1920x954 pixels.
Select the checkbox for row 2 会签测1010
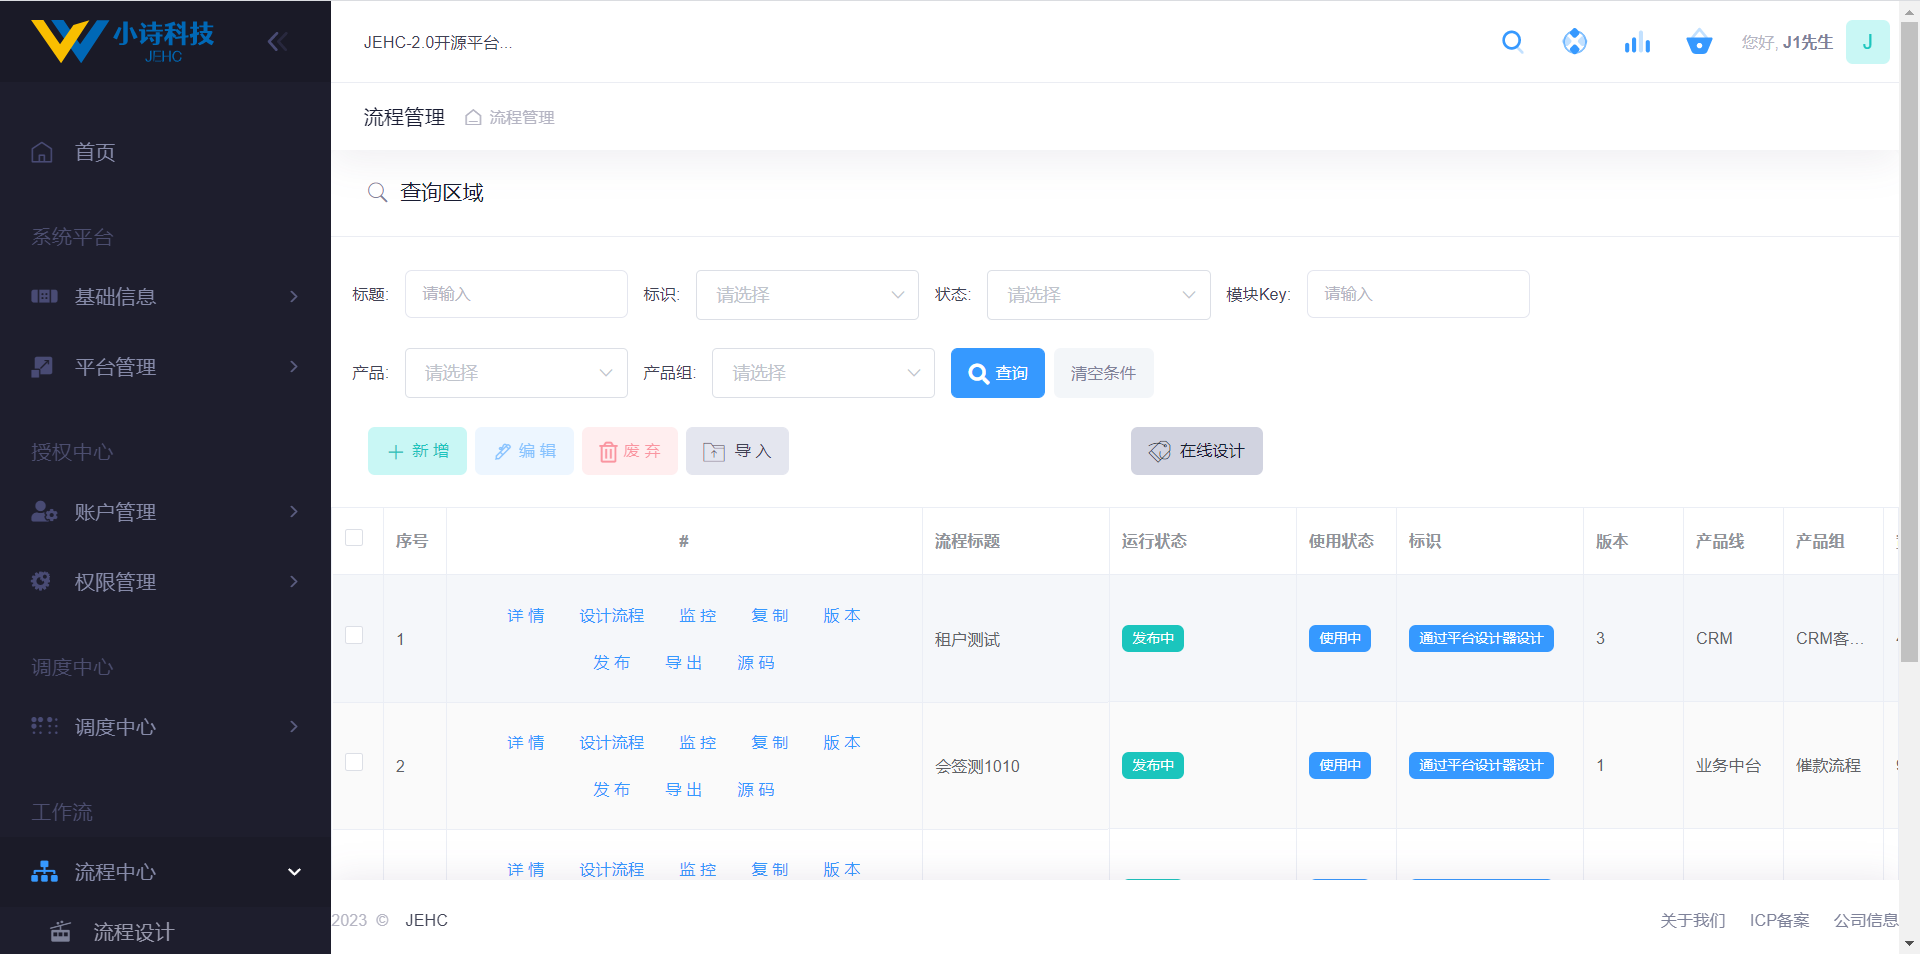(354, 763)
